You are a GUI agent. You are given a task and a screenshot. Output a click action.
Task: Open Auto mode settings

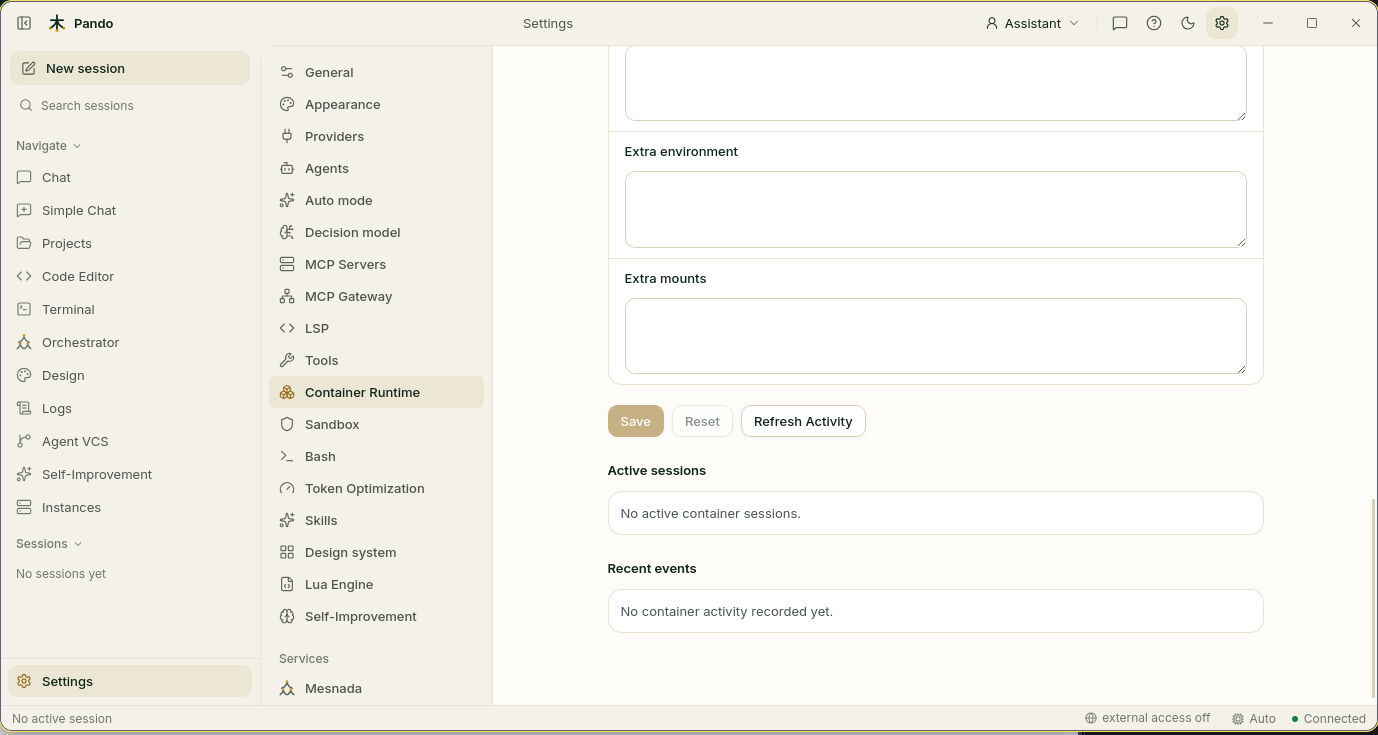(x=376, y=200)
